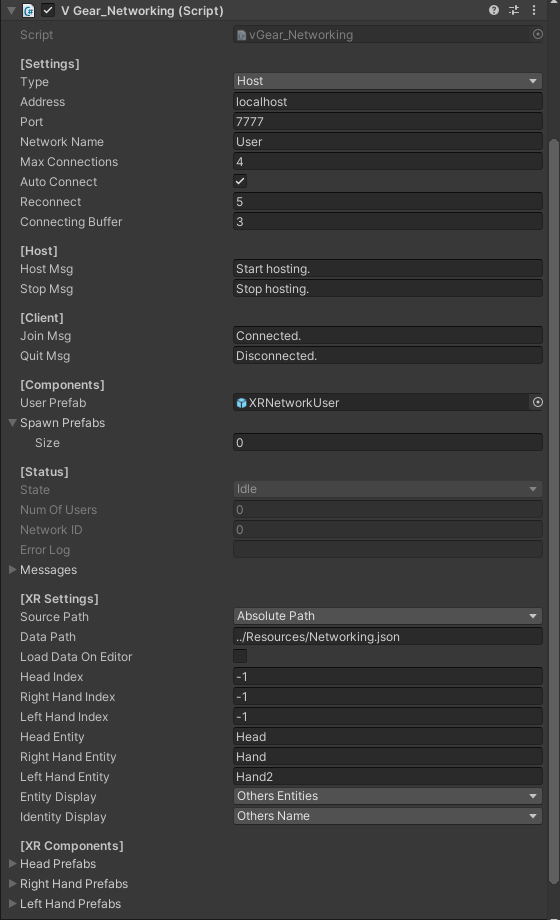Expand the Messages foldout
This screenshot has width=560, height=920.
[x=12, y=570]
